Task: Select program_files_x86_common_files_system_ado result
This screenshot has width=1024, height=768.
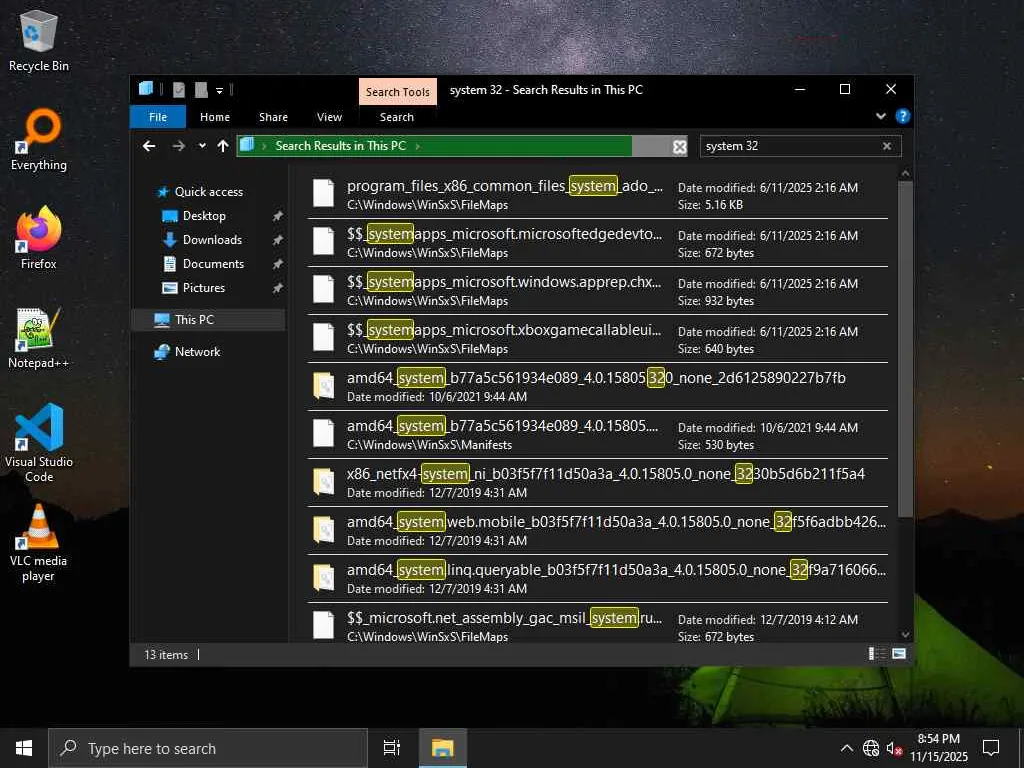Action: click(598, 195)
